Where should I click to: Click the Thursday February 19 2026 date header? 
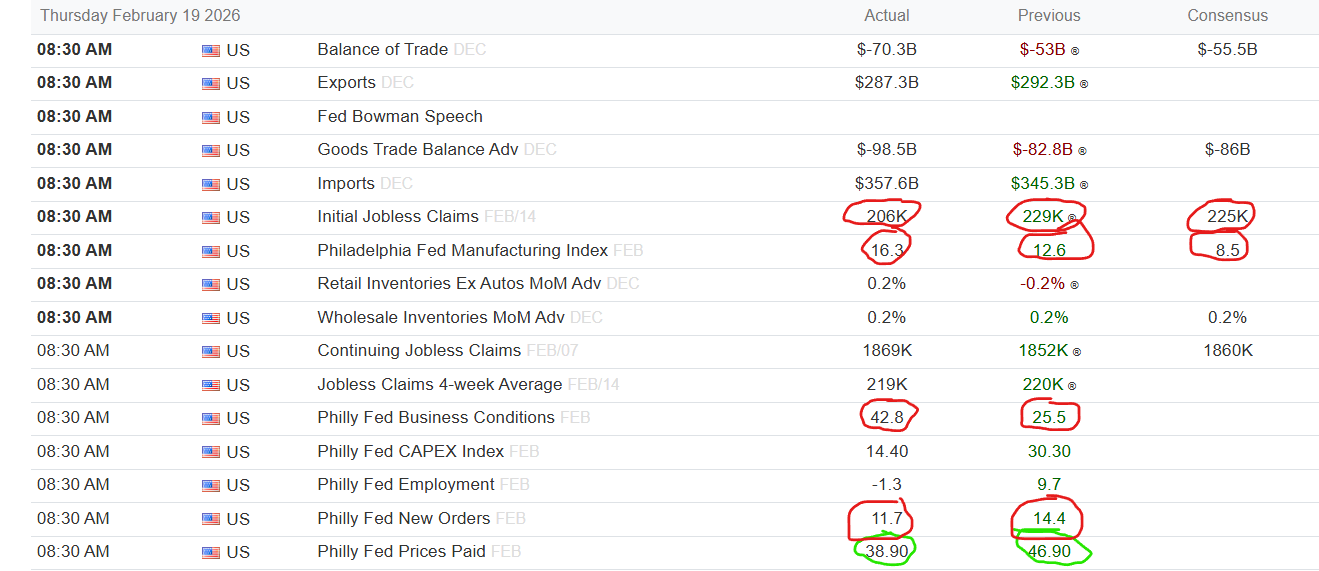pos(140,15)
